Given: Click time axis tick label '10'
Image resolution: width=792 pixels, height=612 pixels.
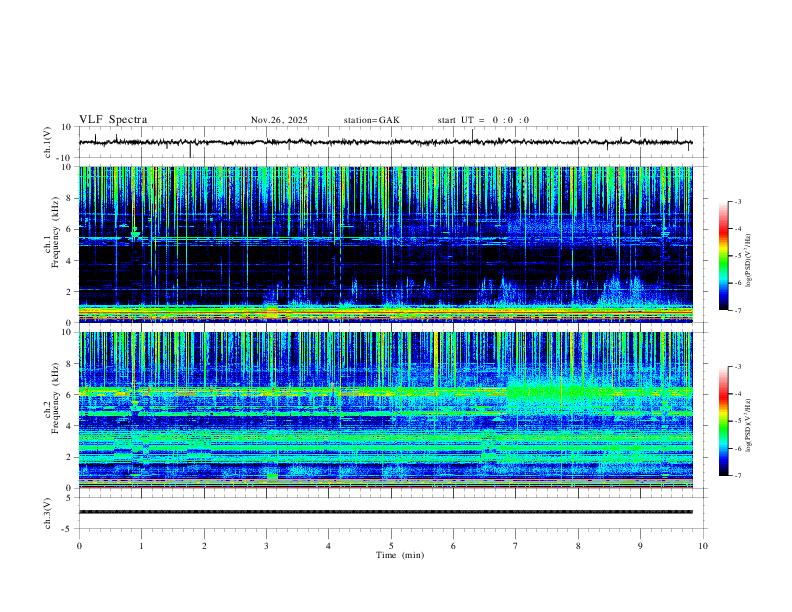Looking at the screenshot, I should [703, 546].
